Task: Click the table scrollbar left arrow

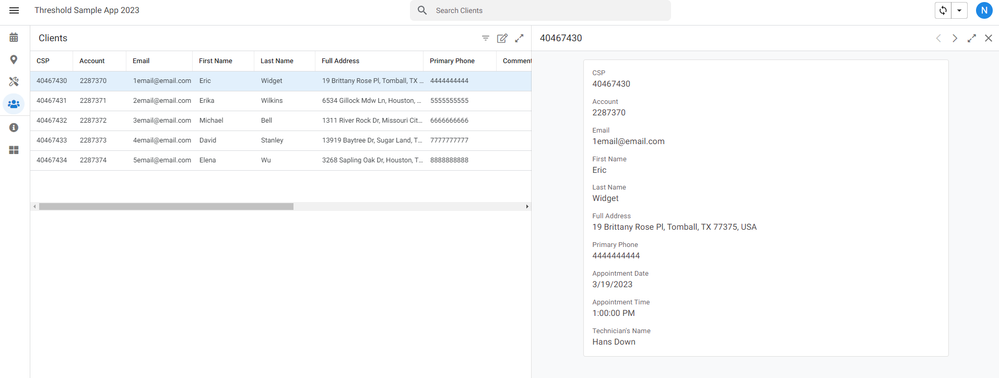Action: coord(34,207)
